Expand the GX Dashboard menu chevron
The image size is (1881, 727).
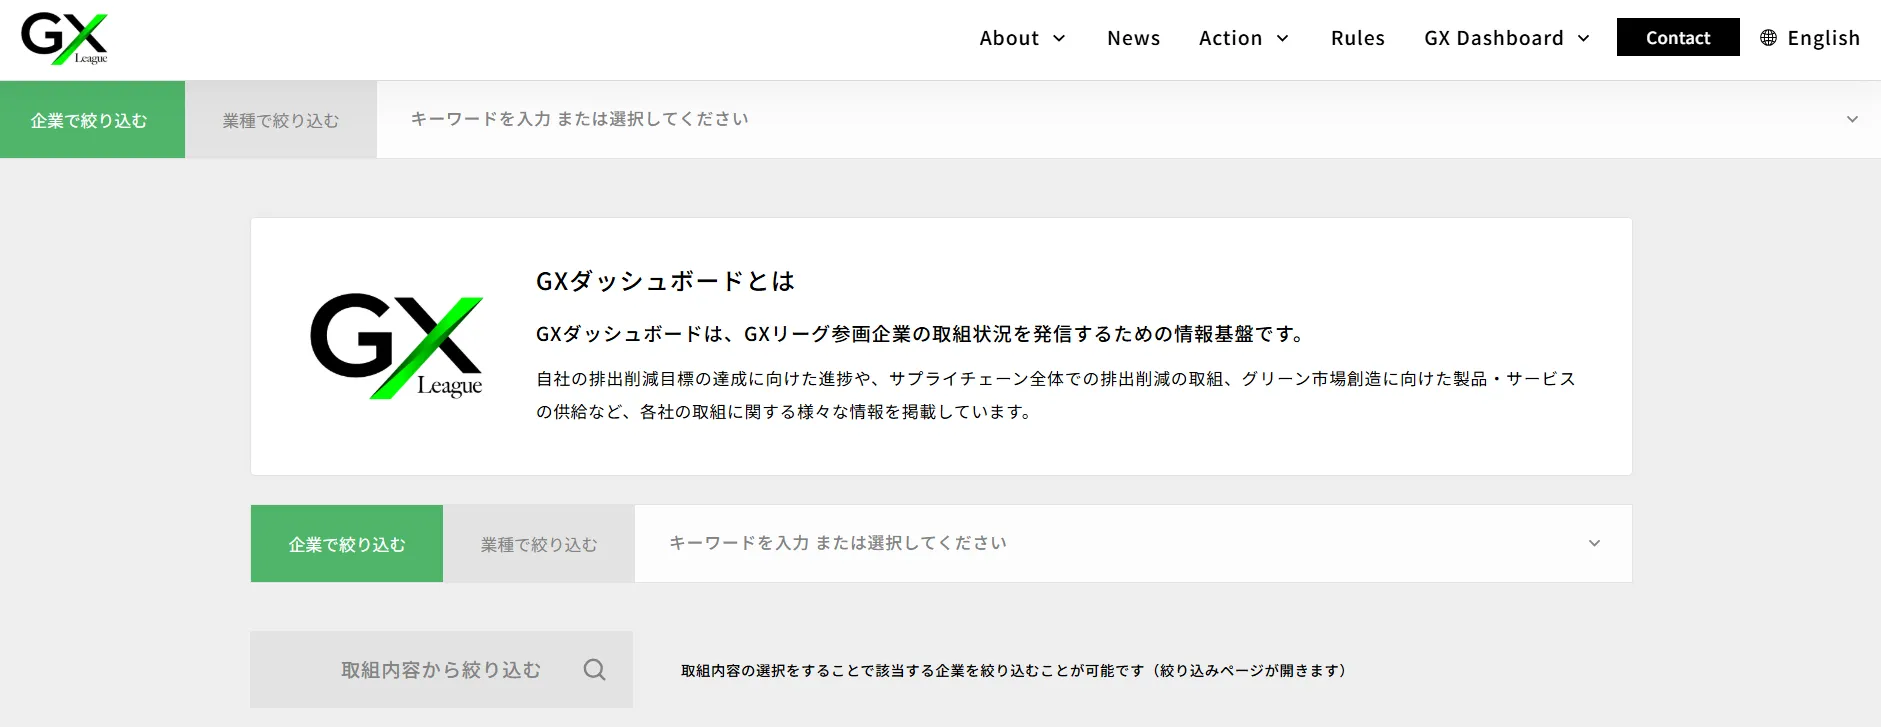(x=1583, y=38)
